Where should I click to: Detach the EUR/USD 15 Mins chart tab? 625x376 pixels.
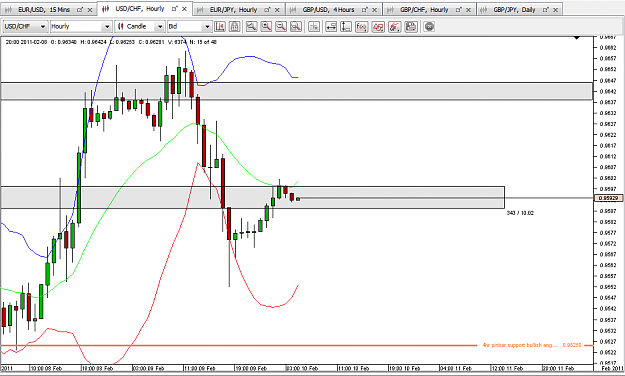click(80, 10)
